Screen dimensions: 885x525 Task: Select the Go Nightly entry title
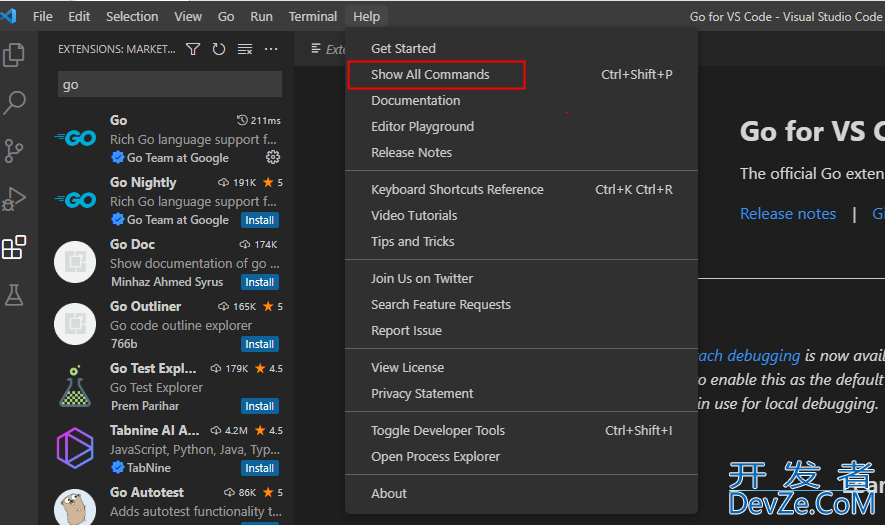coord(143,182)
